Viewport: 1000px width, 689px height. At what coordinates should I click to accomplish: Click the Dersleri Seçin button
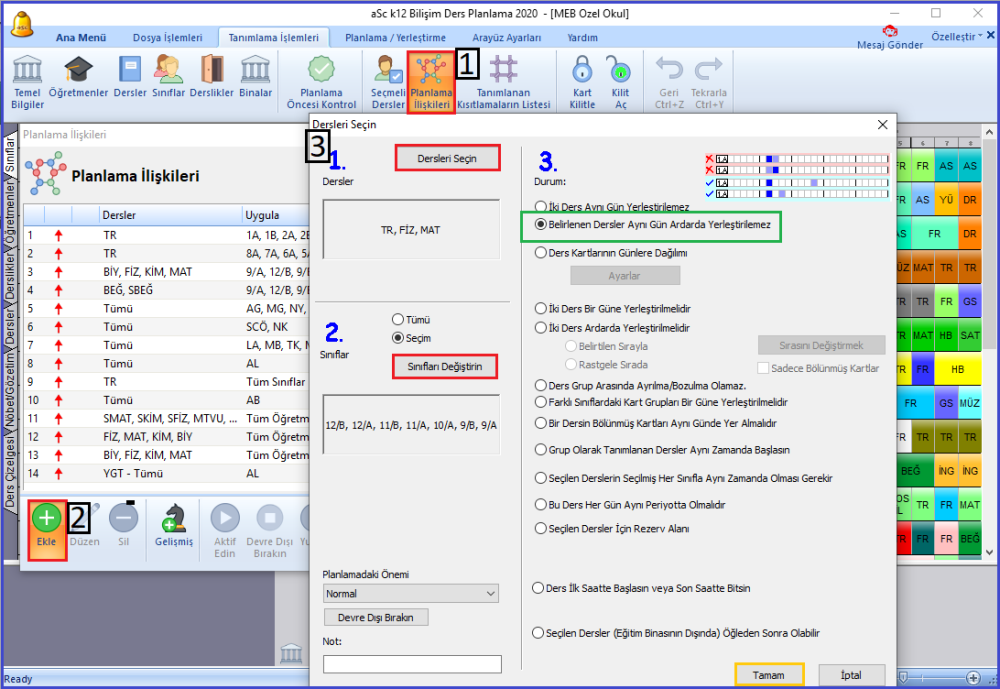click(447, 158)
